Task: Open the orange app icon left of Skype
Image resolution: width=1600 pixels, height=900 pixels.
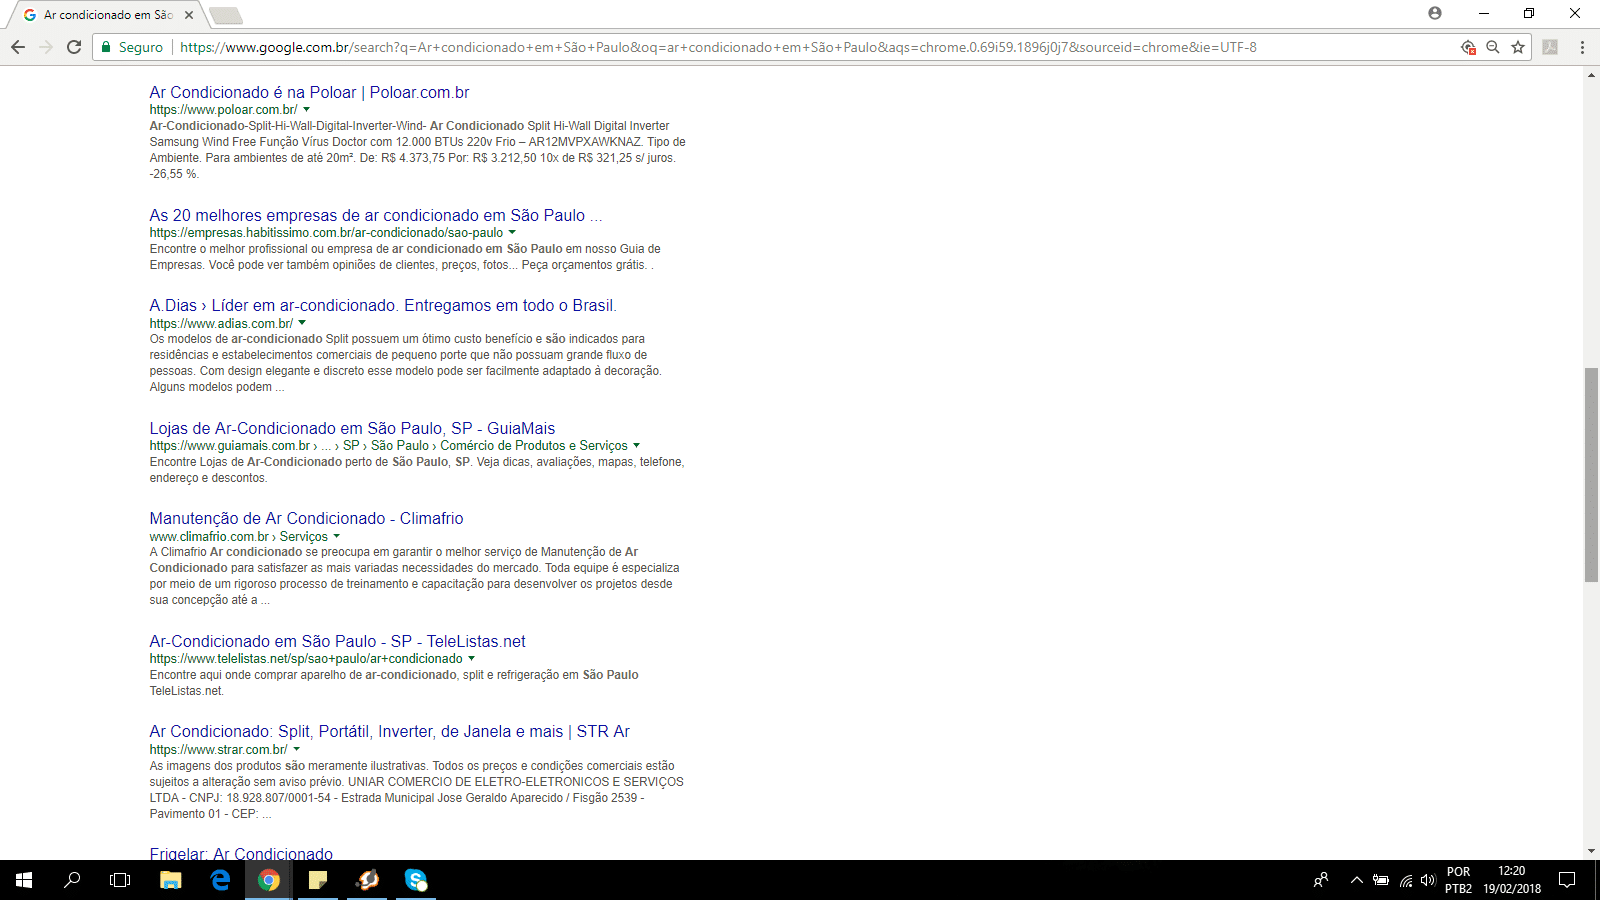Action: coord(367,880)
